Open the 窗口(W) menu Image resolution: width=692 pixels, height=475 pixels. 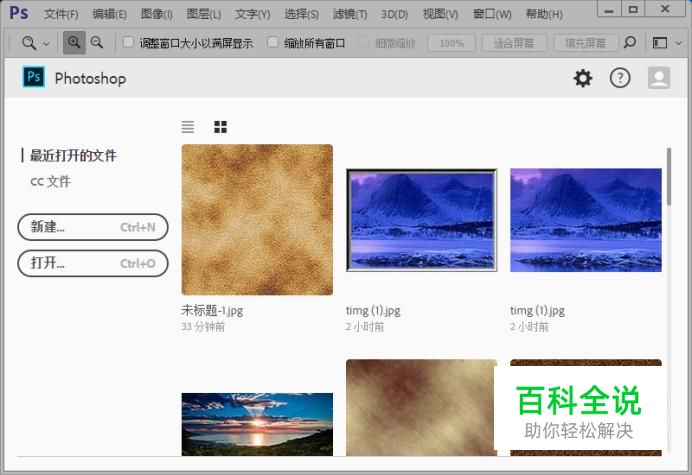click(x=492, y=14)
